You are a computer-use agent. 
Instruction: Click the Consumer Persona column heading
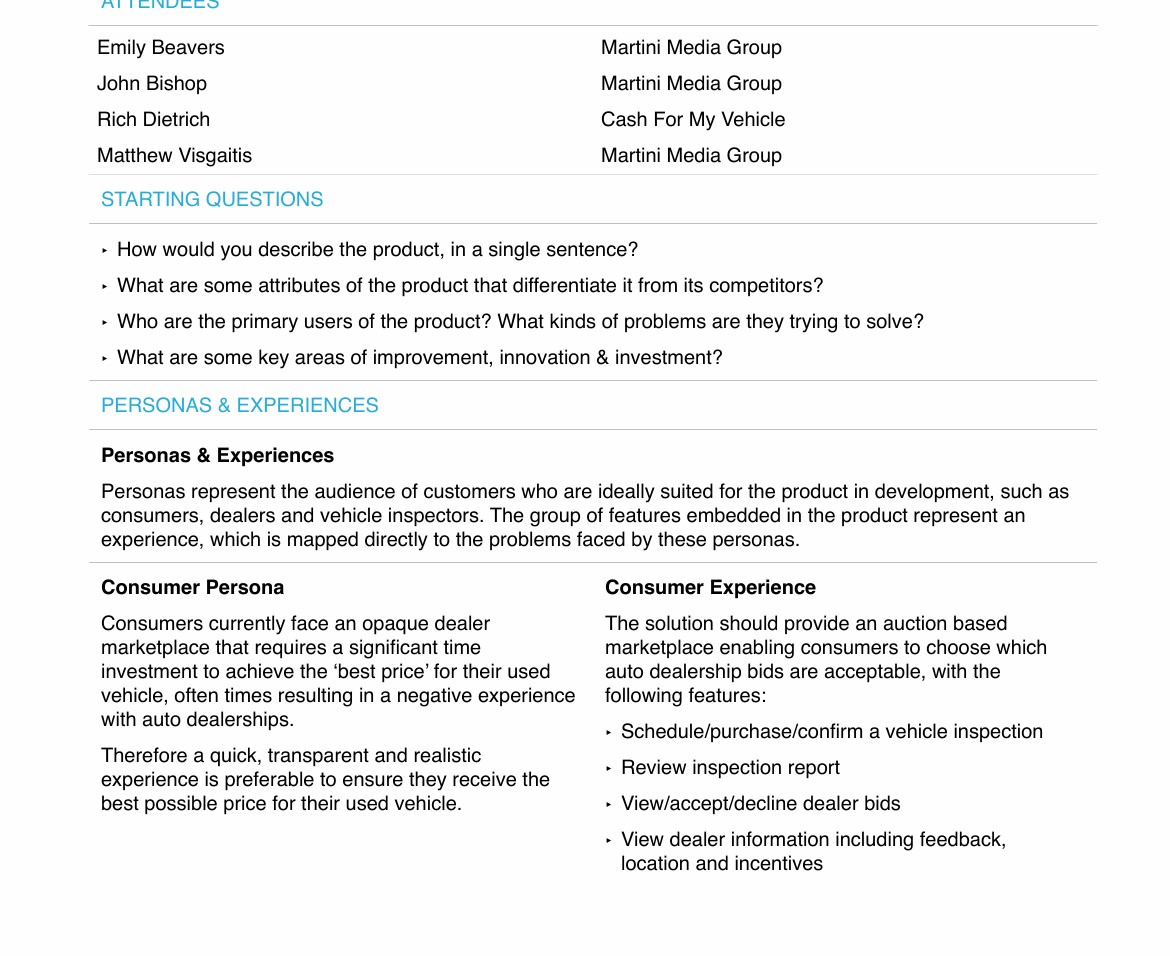click(193, 587)
